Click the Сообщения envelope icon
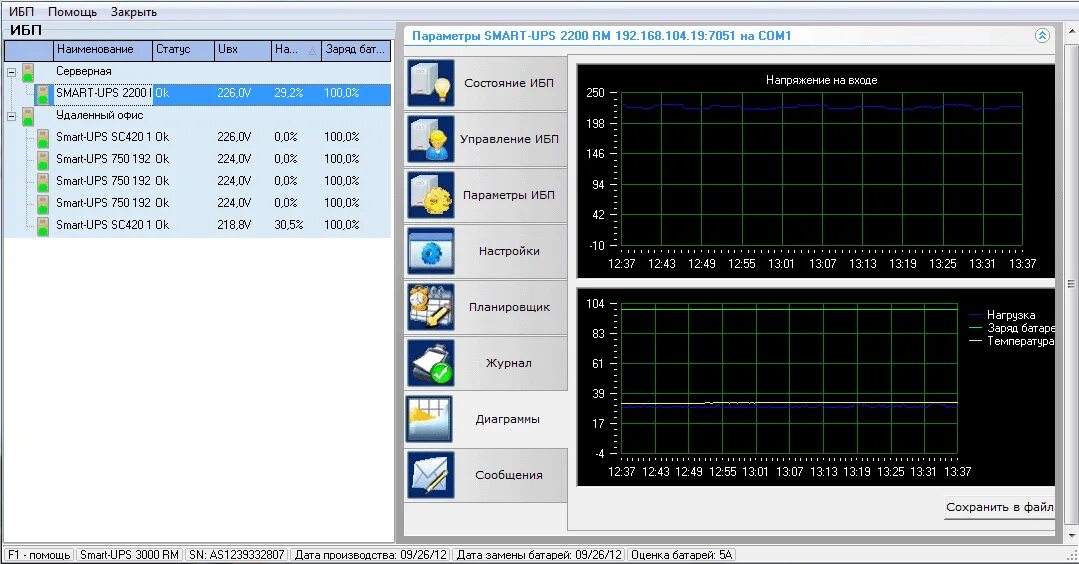The width and height of the screenshot is (1079, 564). [430, 475]
